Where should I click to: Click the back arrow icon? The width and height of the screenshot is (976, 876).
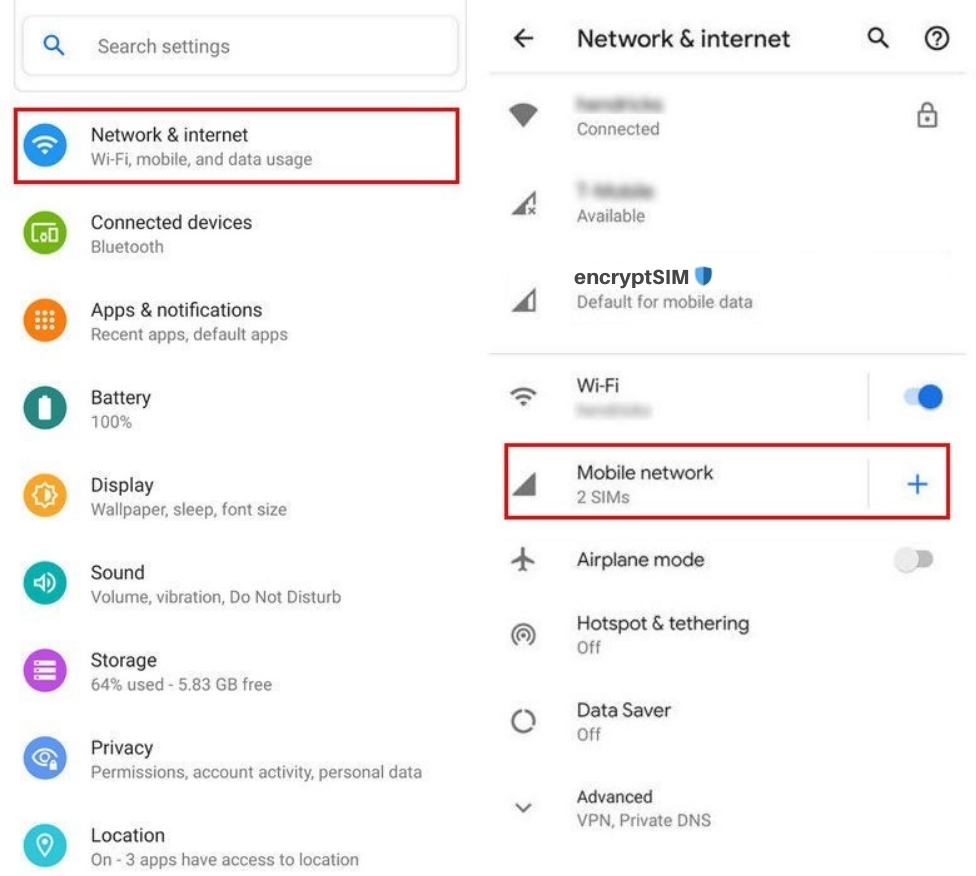point(523,39)
